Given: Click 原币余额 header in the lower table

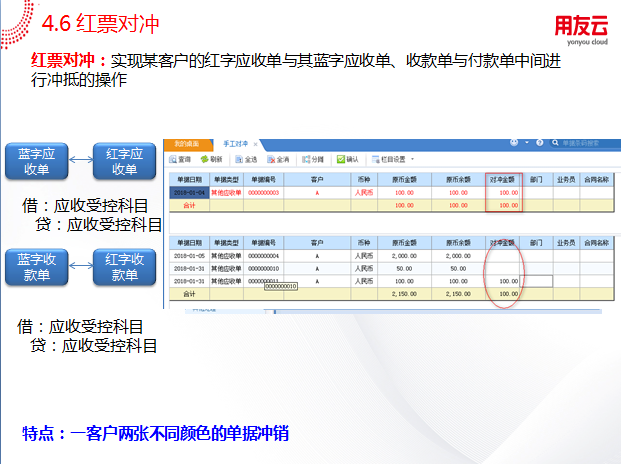Looking at the screenshot, I should tap(458, 243).
